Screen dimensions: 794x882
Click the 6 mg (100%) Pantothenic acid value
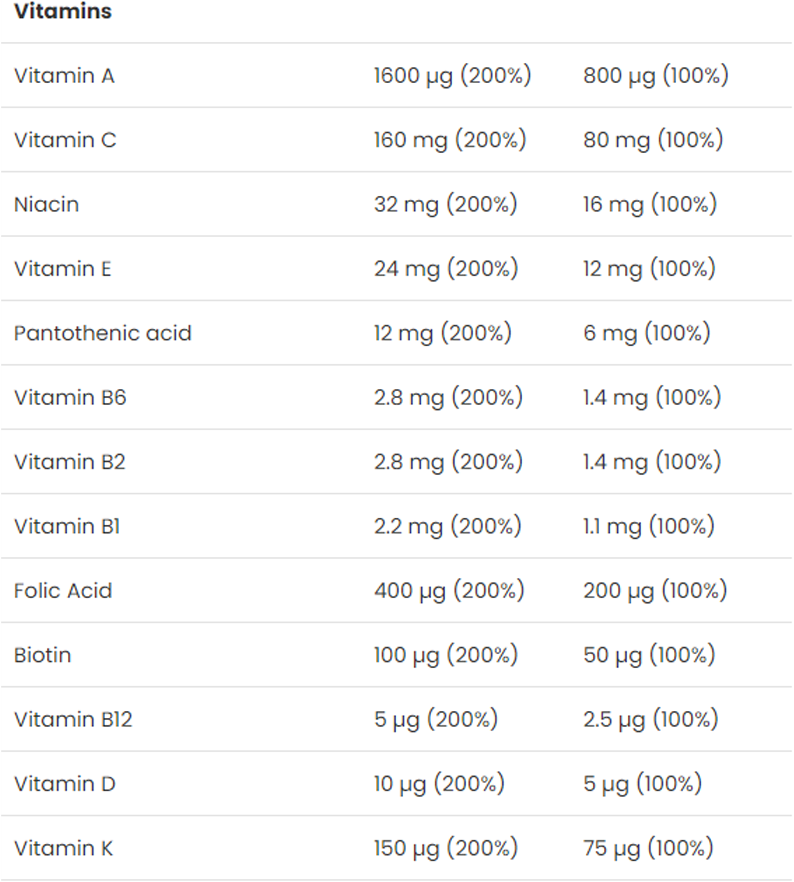pyautogui.click(x=646, y=333)
